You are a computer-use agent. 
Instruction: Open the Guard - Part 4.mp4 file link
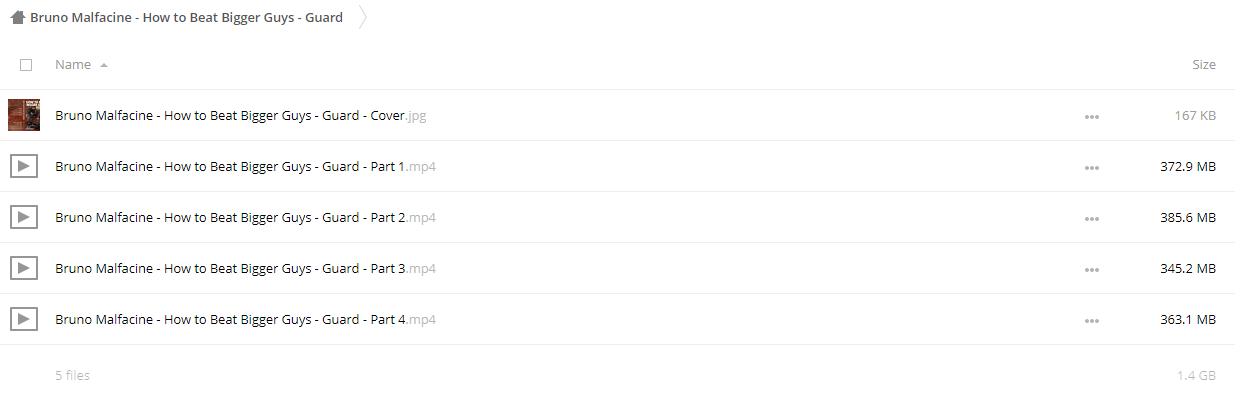pyautogui.click(x=245, y=320)
